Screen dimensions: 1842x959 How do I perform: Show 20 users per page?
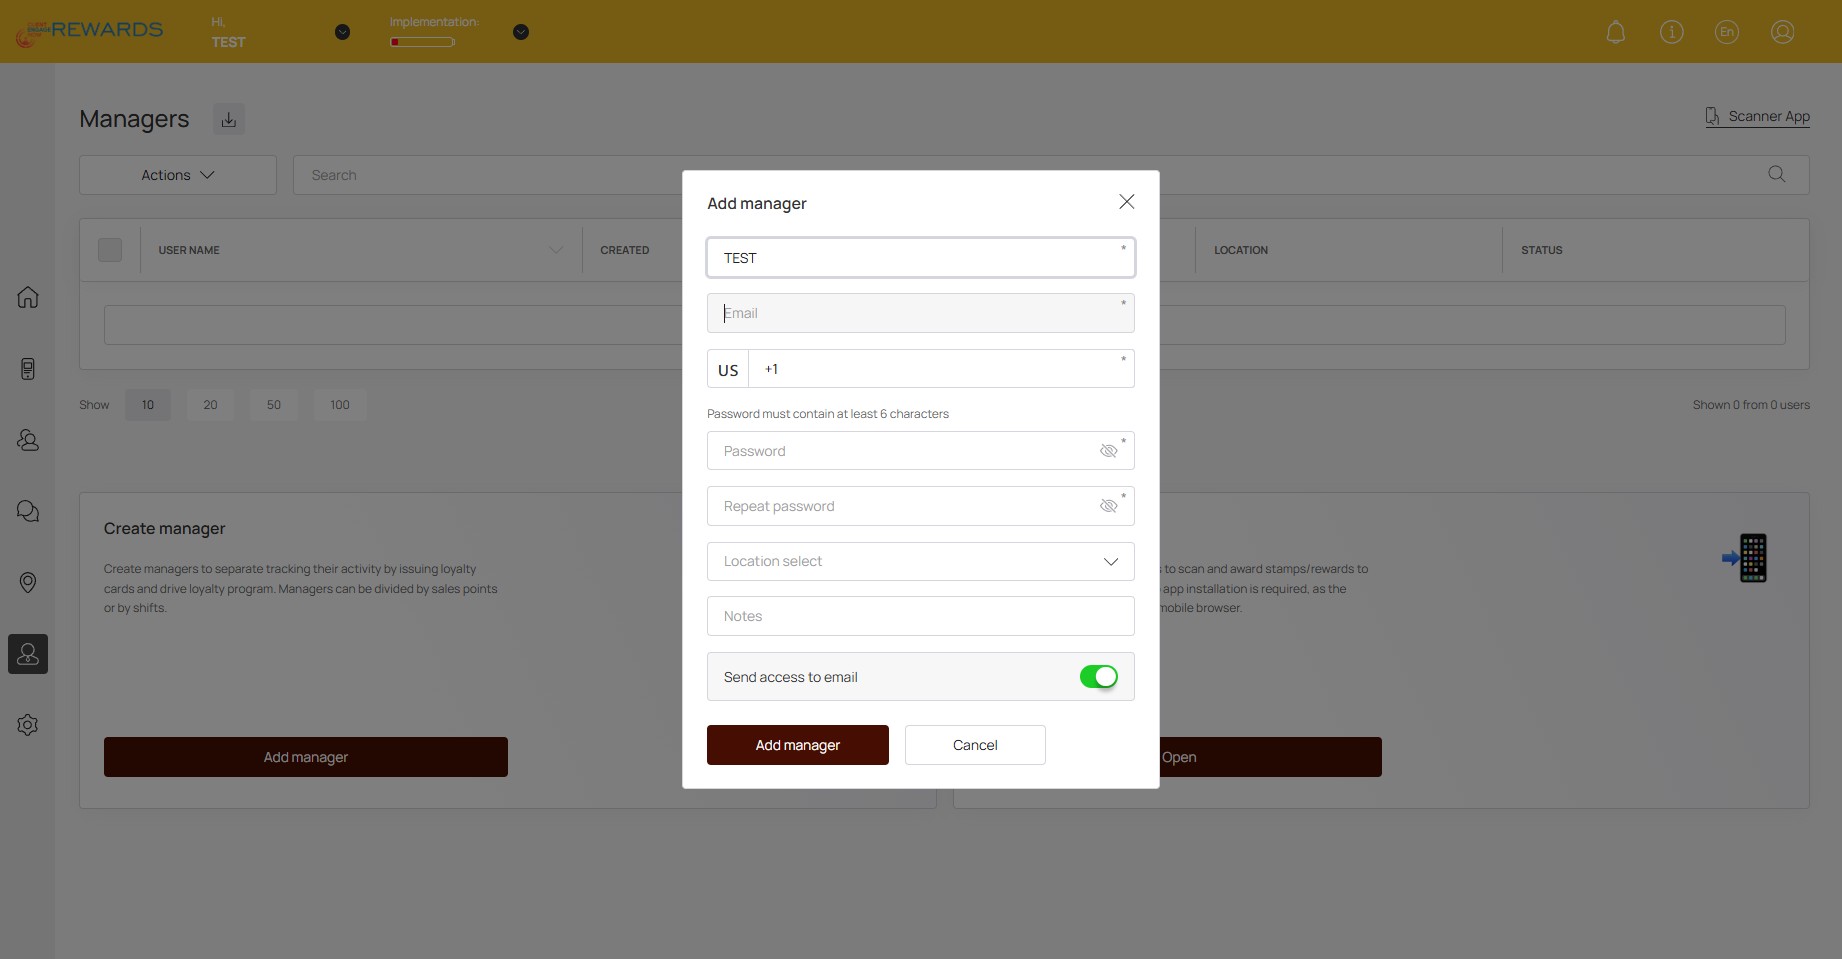[210, 405]
